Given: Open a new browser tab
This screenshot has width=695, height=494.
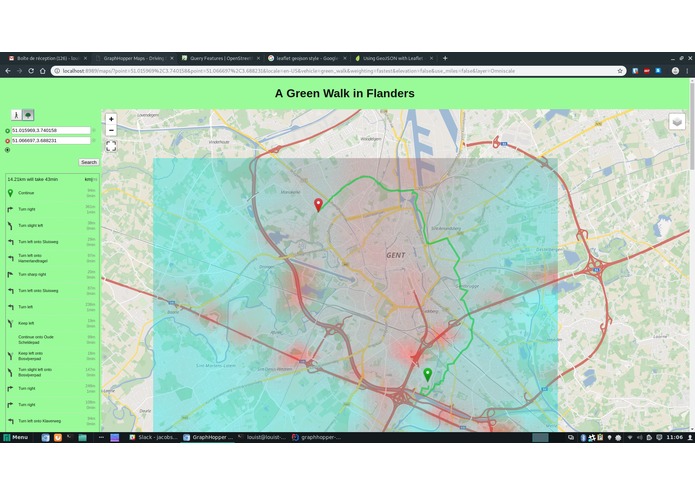Looking at the screenshot, I should pos(445,58).
